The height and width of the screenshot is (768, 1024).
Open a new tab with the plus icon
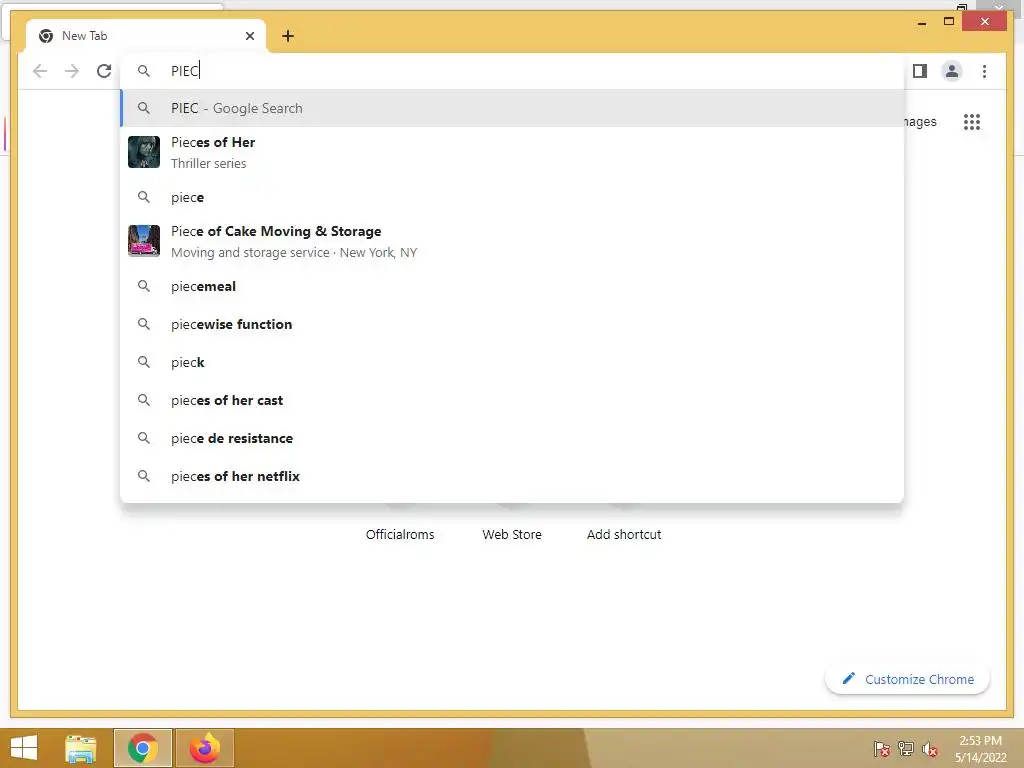coord(288,36)
